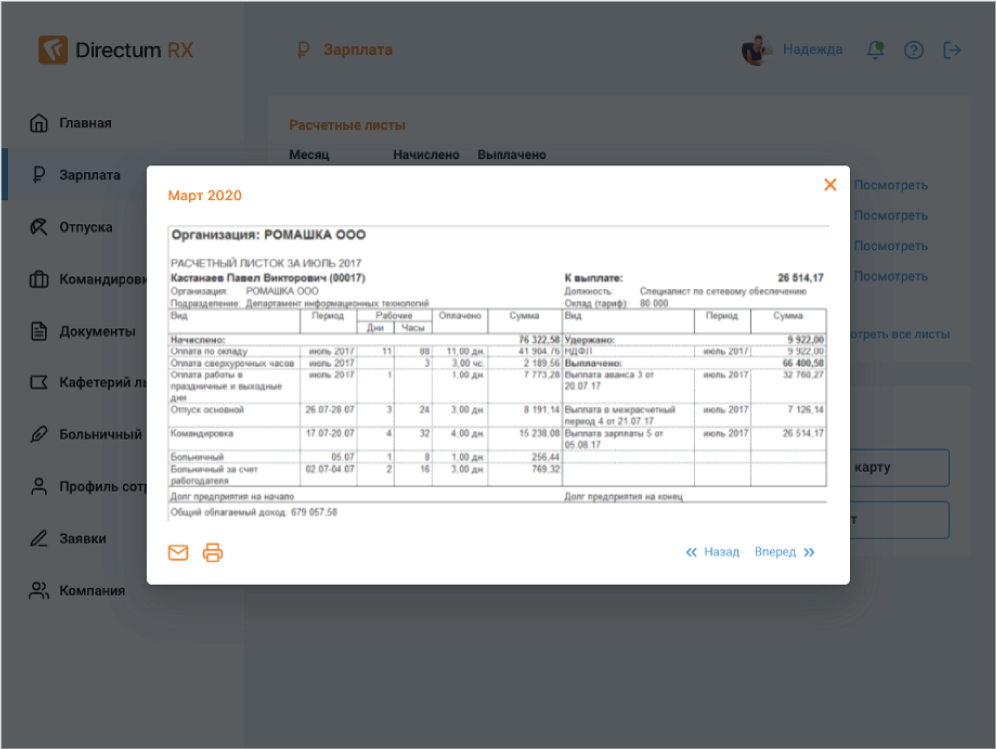996x749 pixels.
Task: Go to next payslip with Вперед
Action: click(x=785, y=552)
